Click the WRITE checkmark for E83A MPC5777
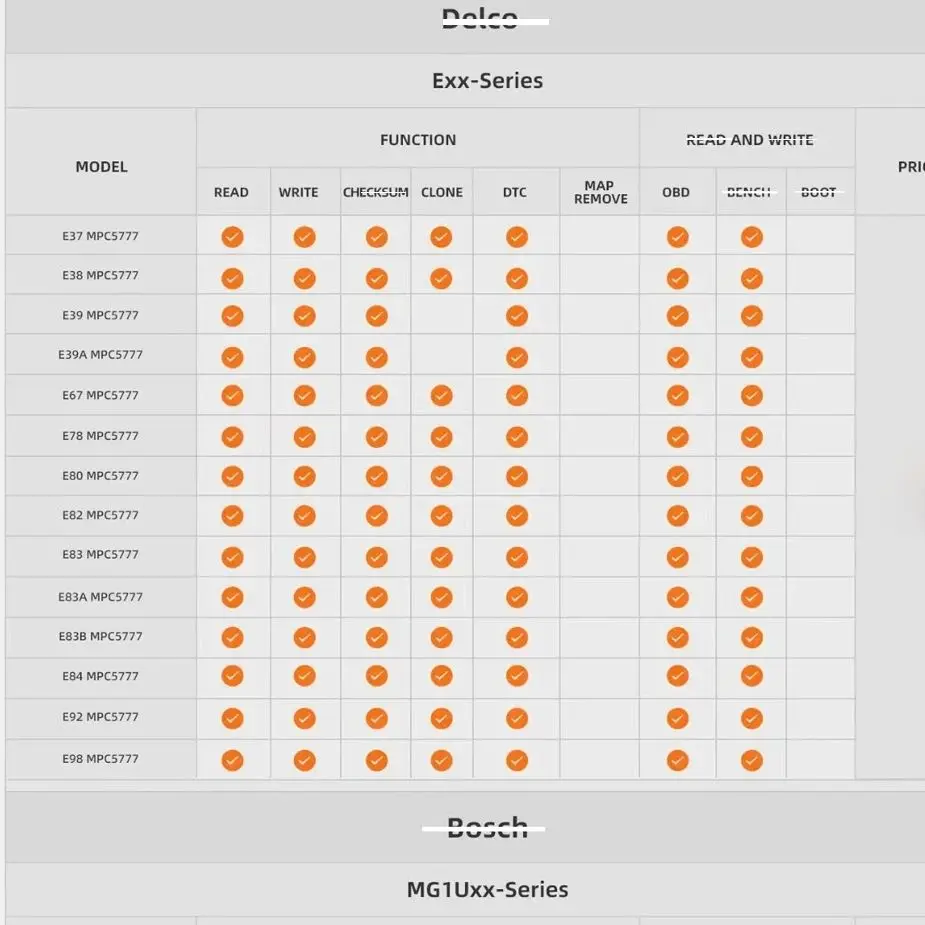The width and height of the screenshot is (925, 925). [304, 598]
